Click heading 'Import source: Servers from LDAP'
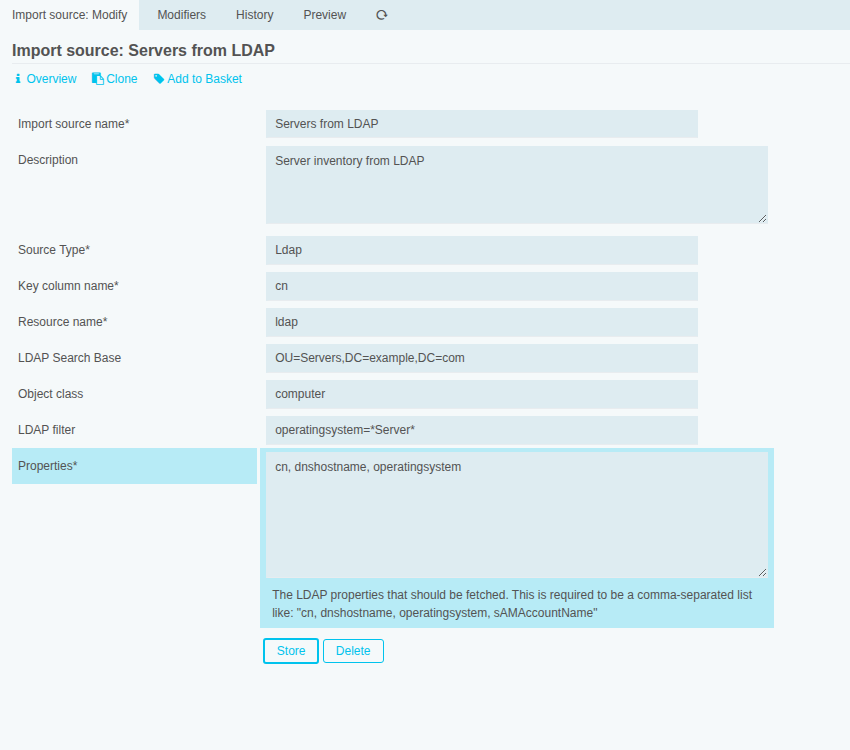This screenshot has height=750, width=850. coord(143,50)
